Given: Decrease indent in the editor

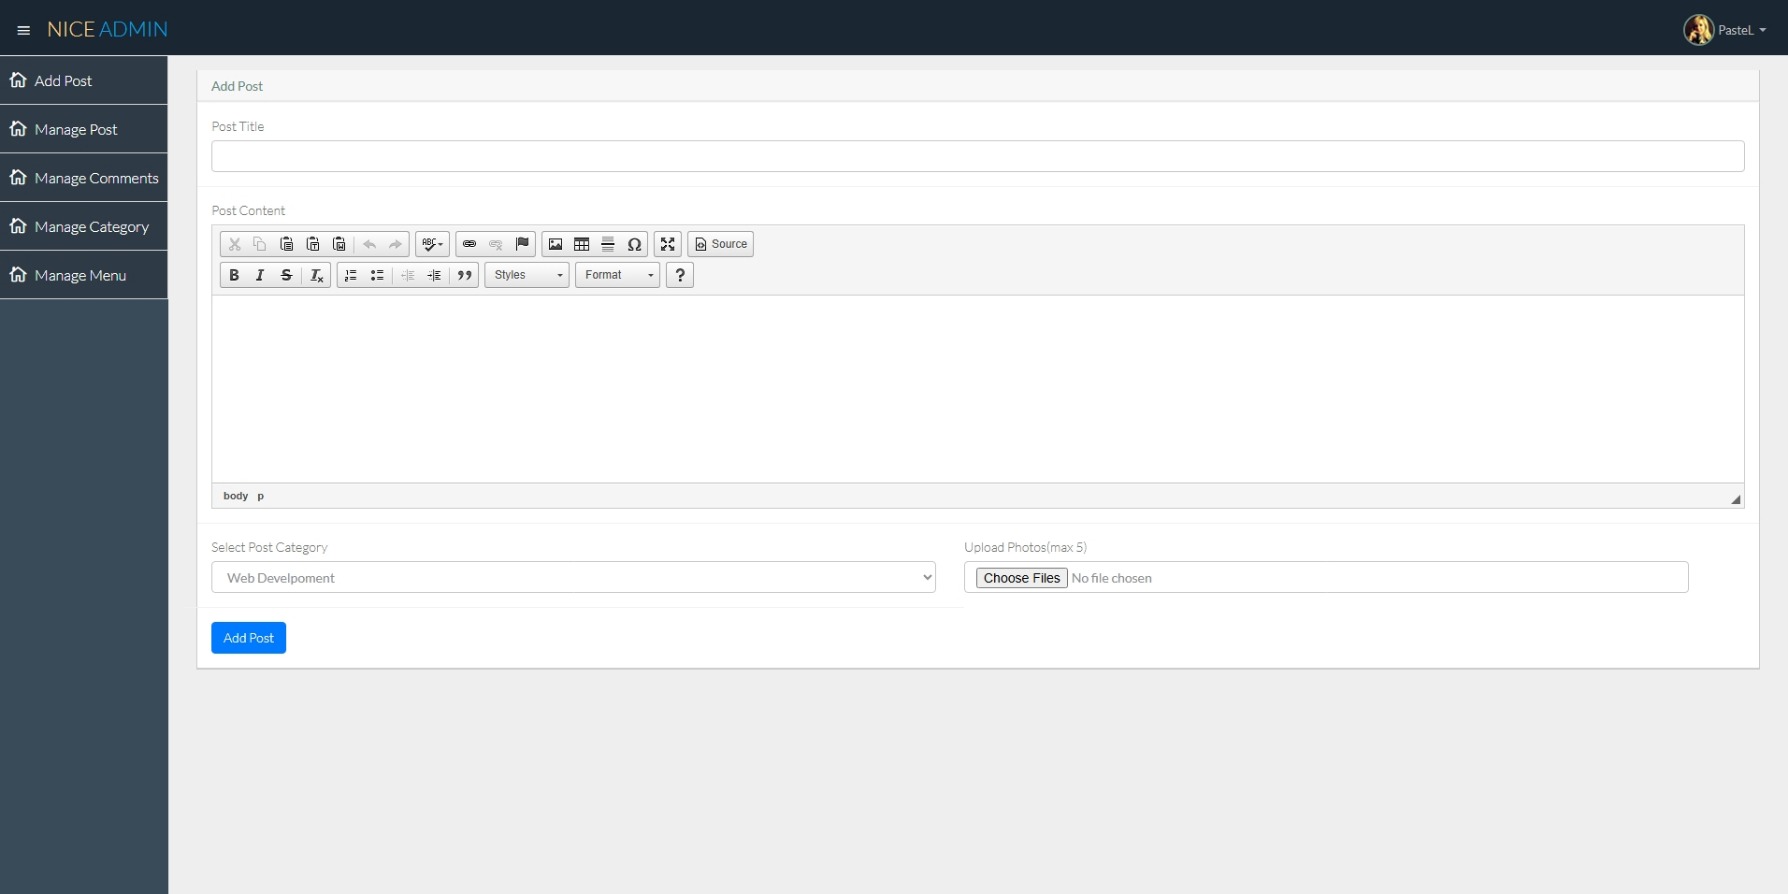Looking at the screenshot, I should tap(407, 275).
